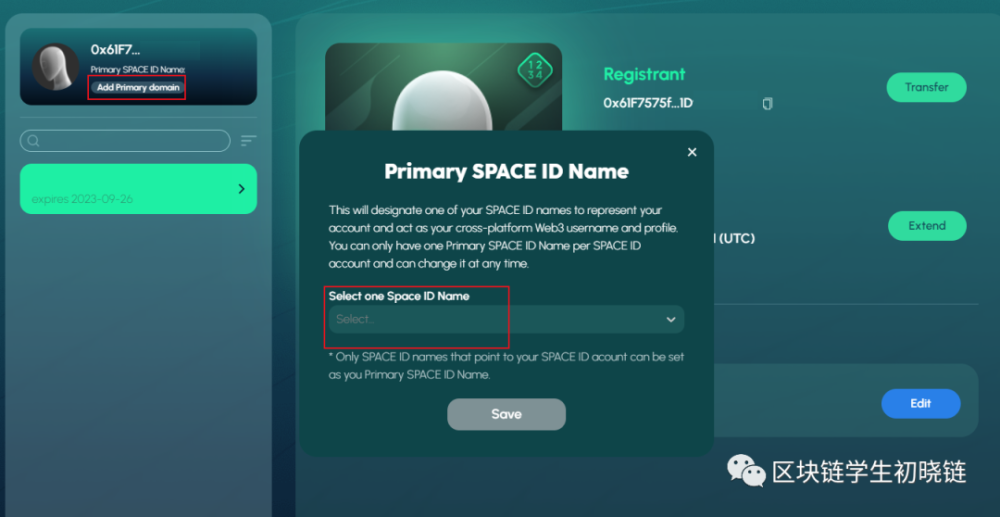The image size is (1000, 517).
Task: Click the sort filter icon beside search
Action: click(248, 141)
